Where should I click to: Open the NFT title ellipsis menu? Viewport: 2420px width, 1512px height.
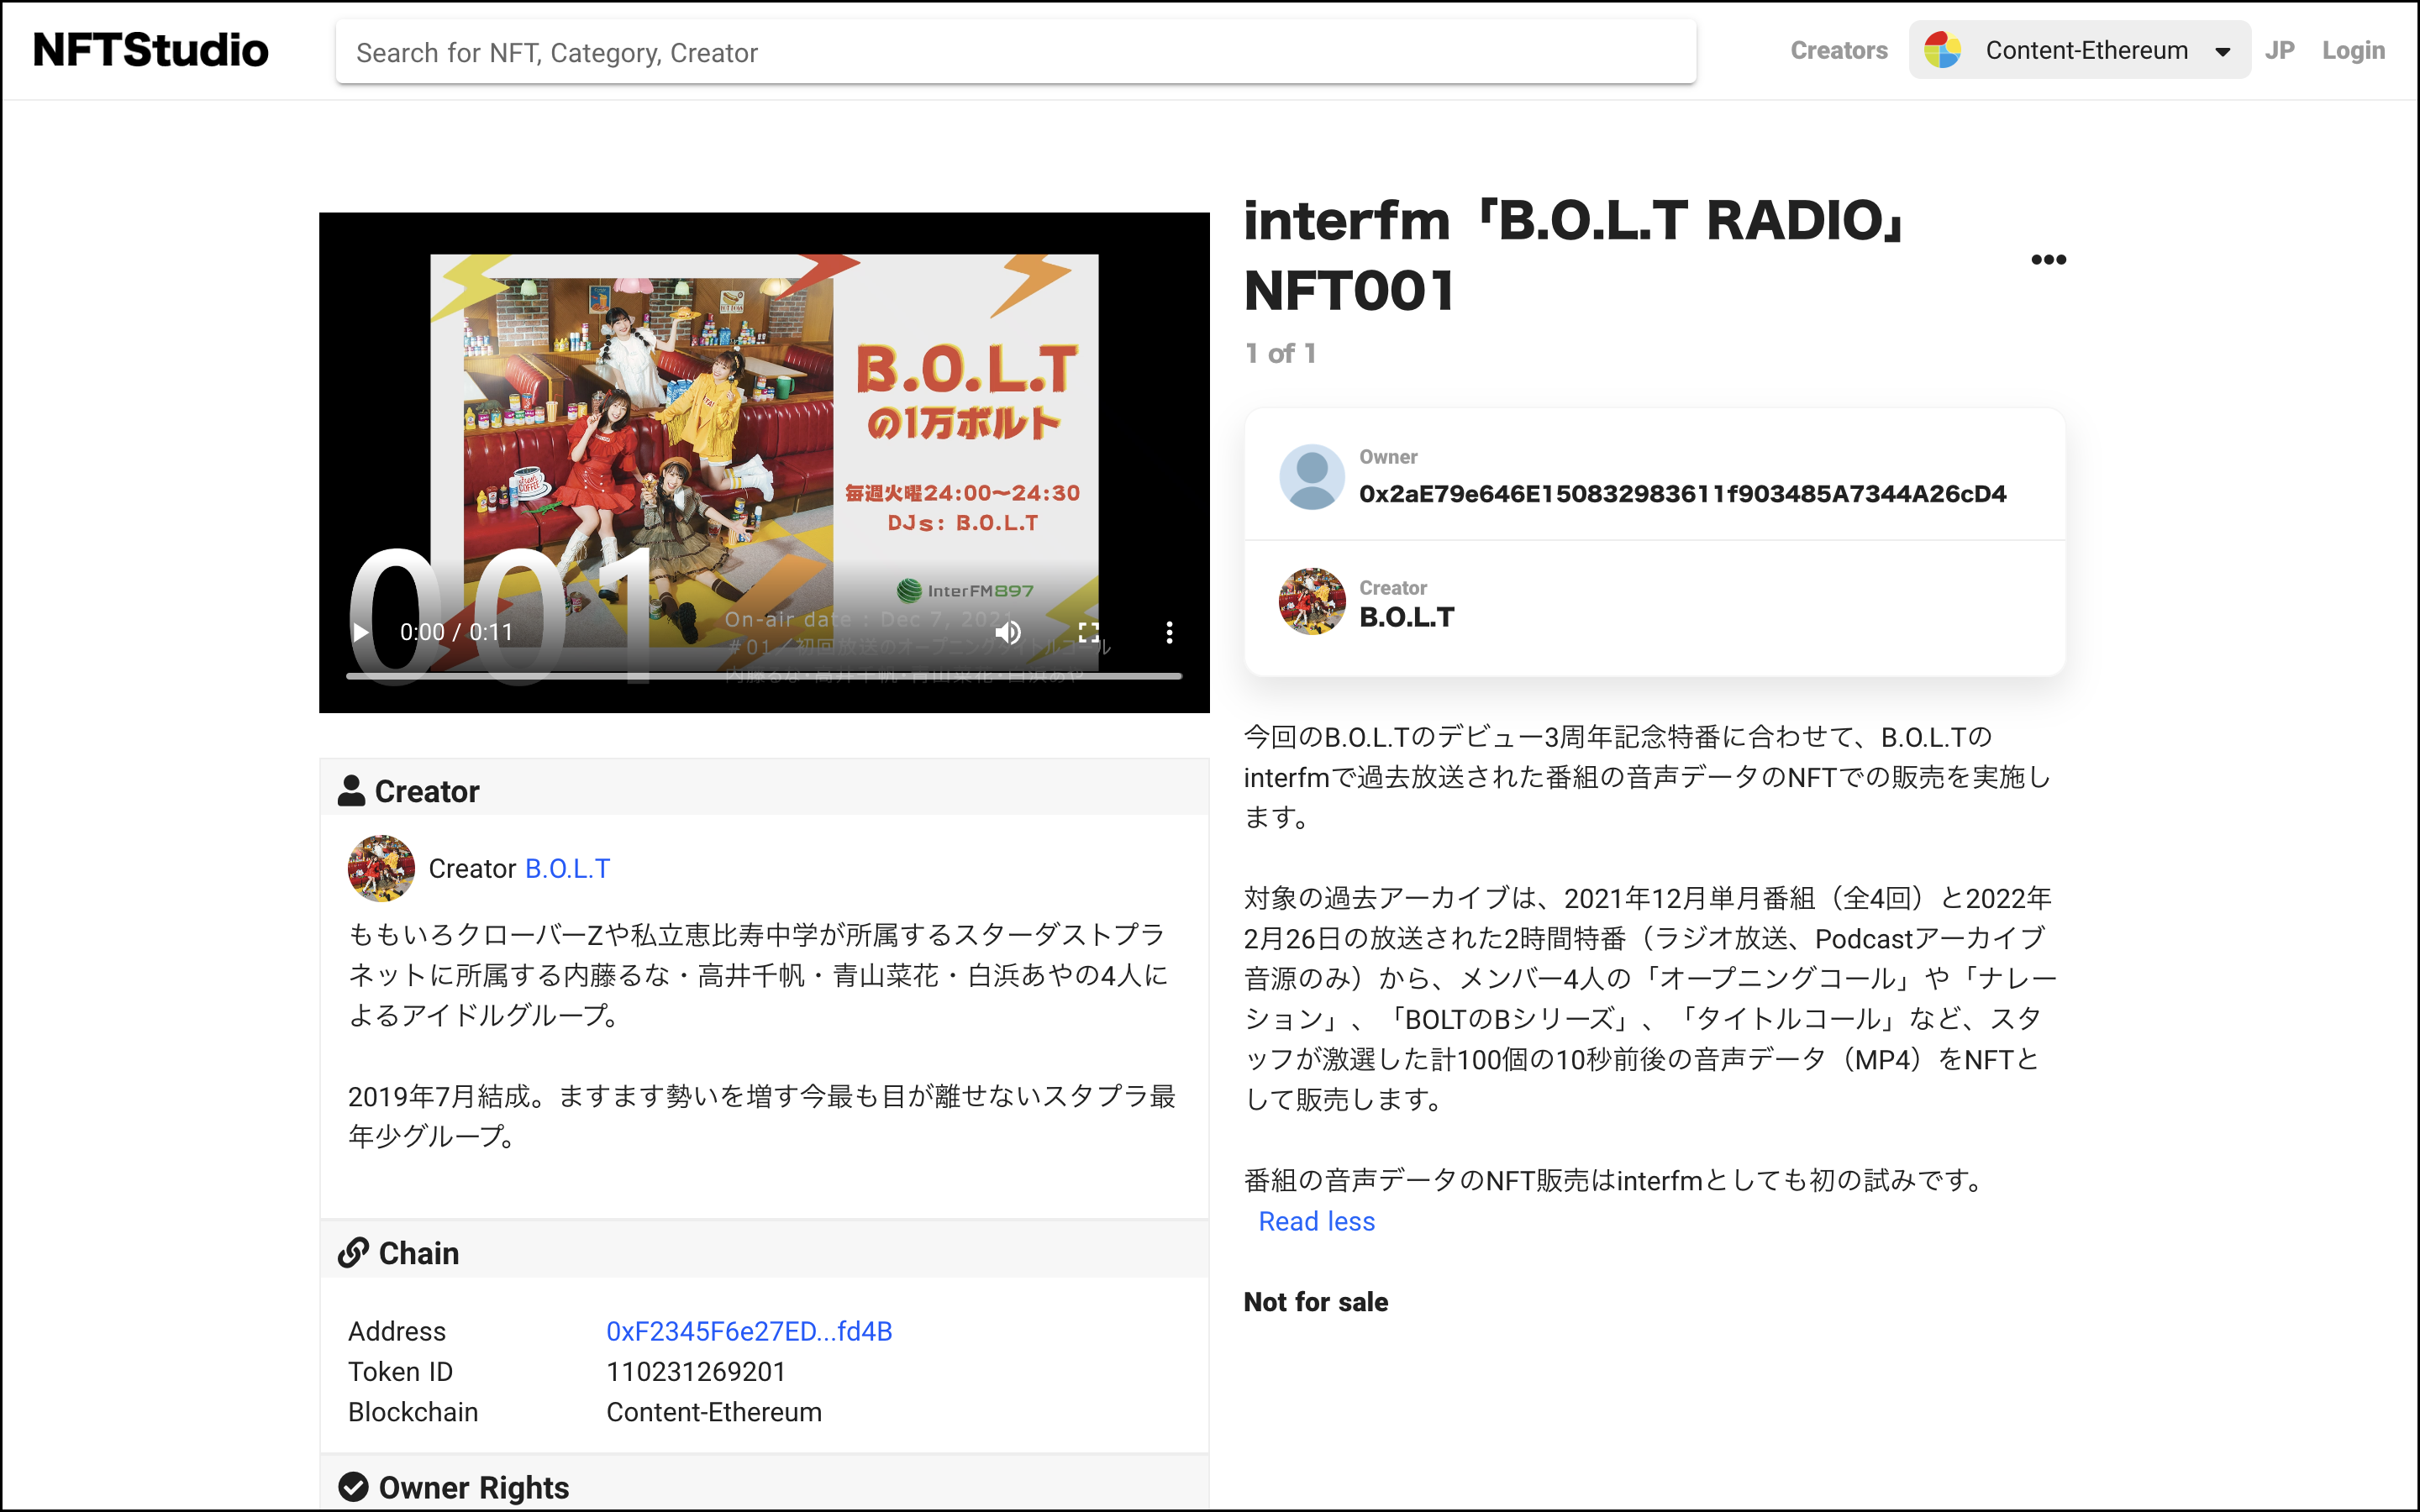(x=2048, y=260)
